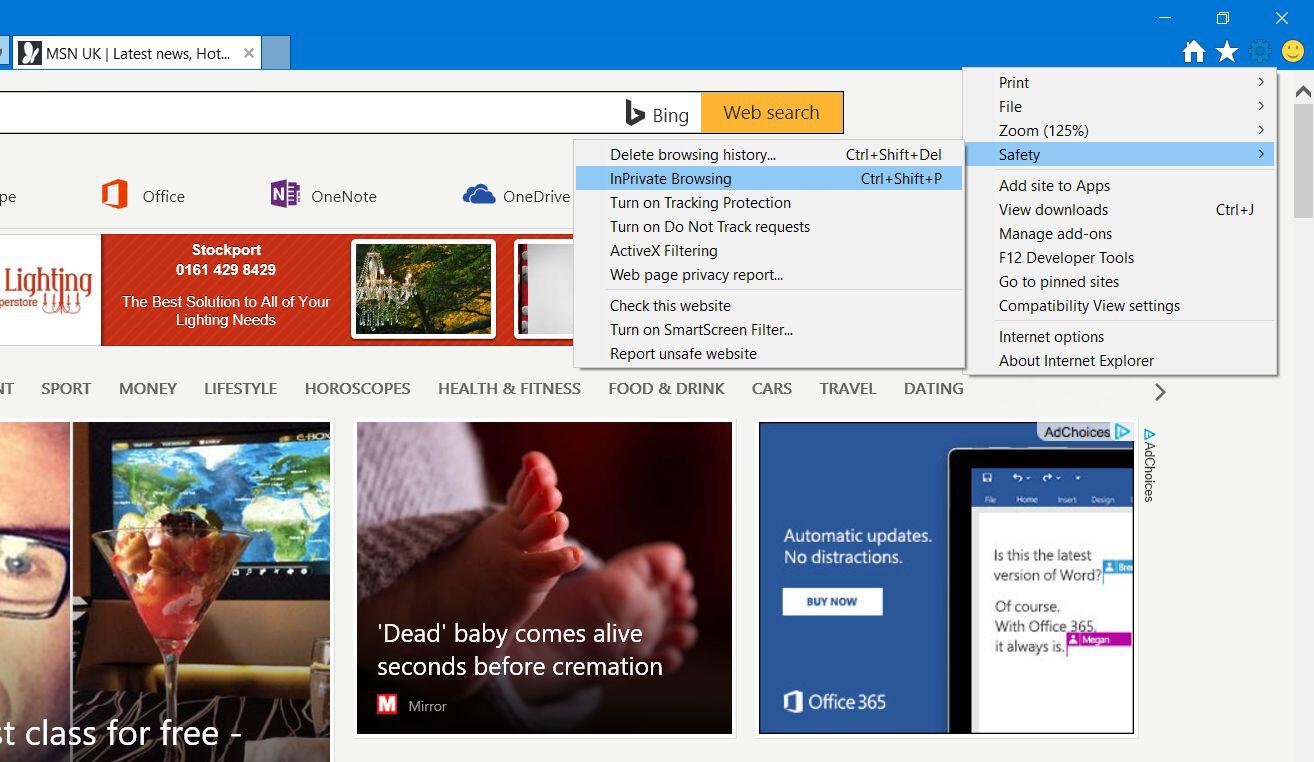
Task: Click the Mirror source logo
Action: (x=387, y=705)
